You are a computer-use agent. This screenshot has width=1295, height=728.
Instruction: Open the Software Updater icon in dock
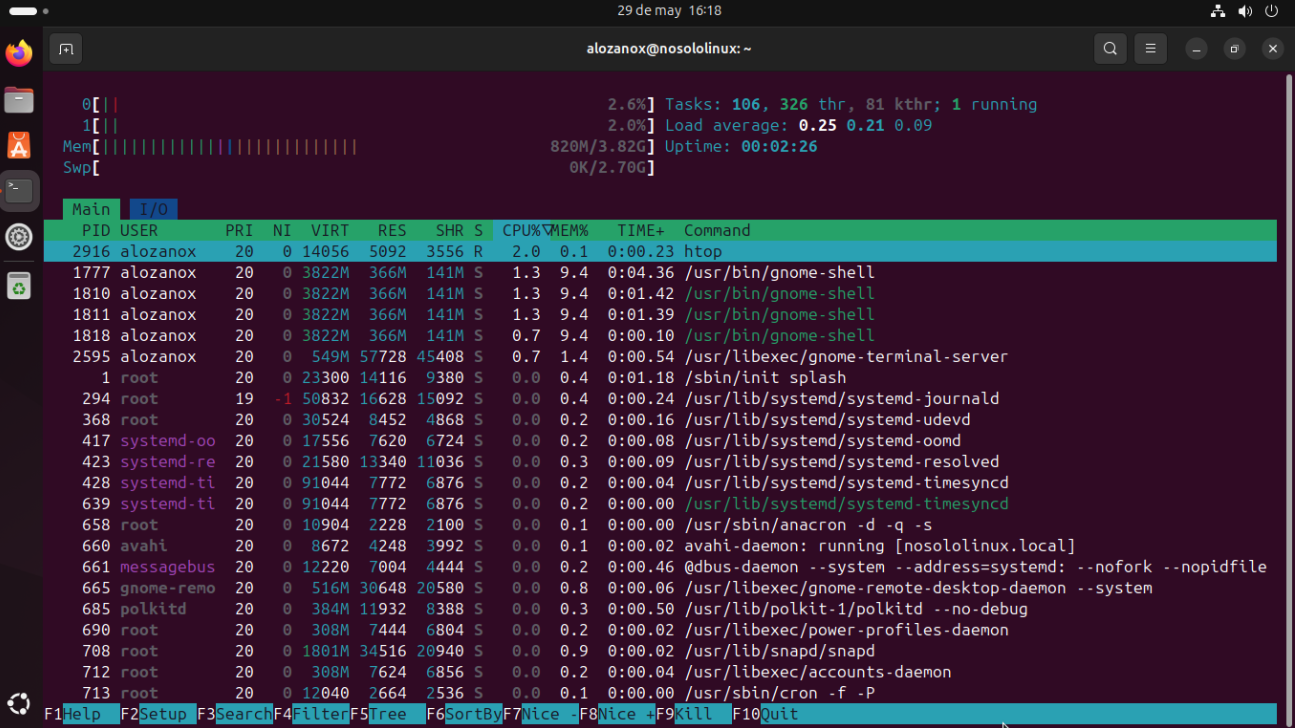[18, 286]
